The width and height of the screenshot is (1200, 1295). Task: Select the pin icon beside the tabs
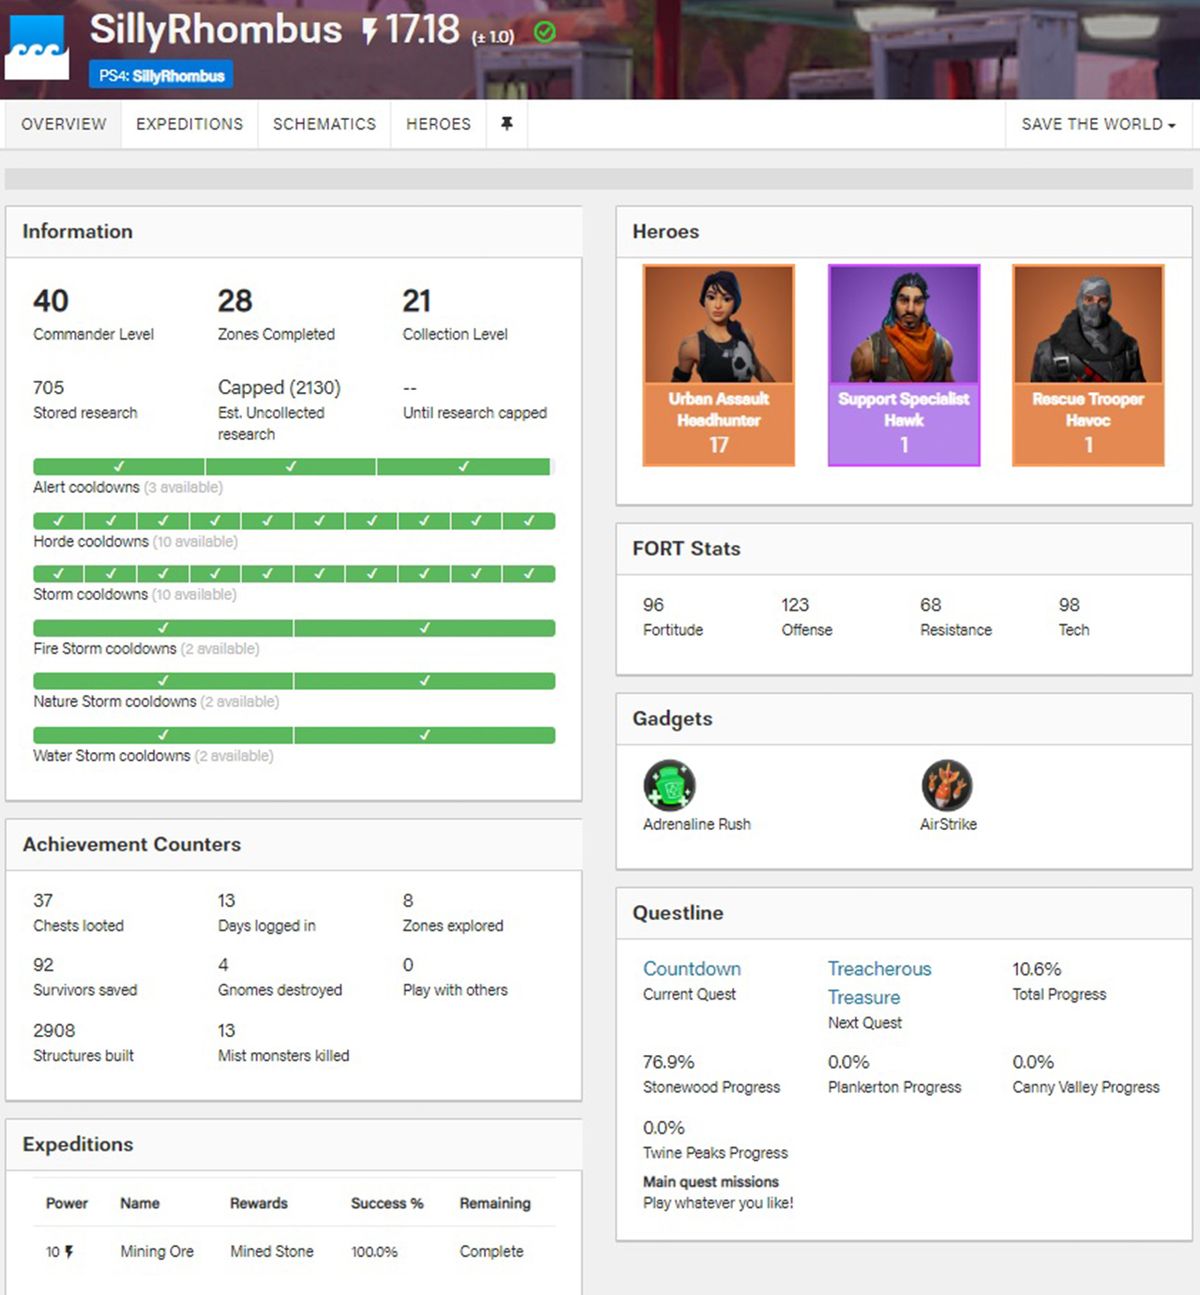click(507, 124)
